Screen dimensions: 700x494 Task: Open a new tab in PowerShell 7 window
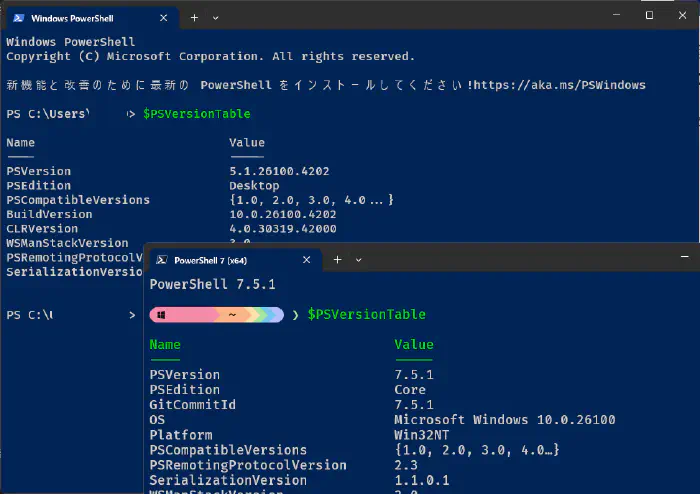tap(338, 260)
